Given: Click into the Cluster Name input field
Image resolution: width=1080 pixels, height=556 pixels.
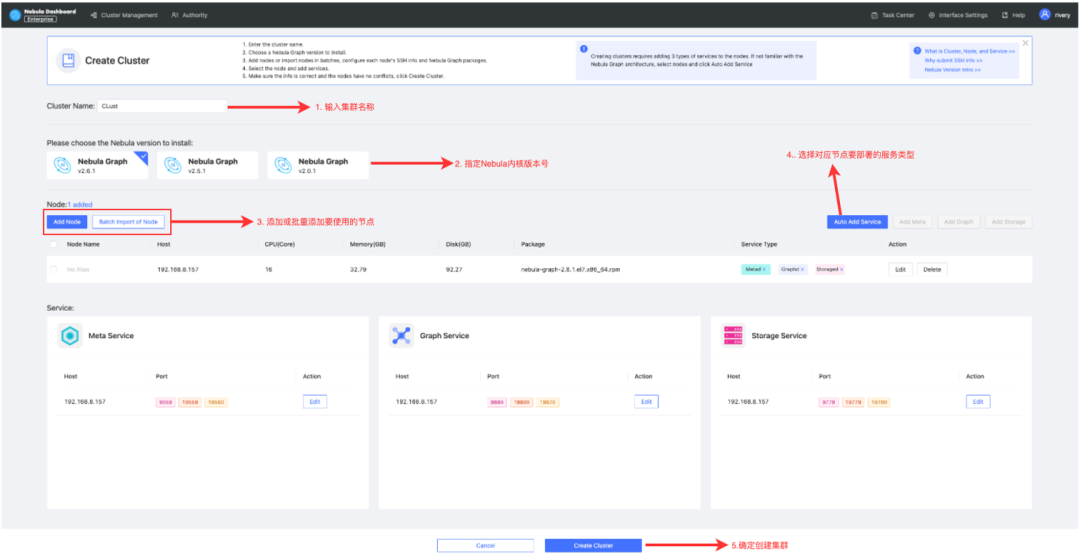Looking at the screenshot, I should [x=162, y=106].
